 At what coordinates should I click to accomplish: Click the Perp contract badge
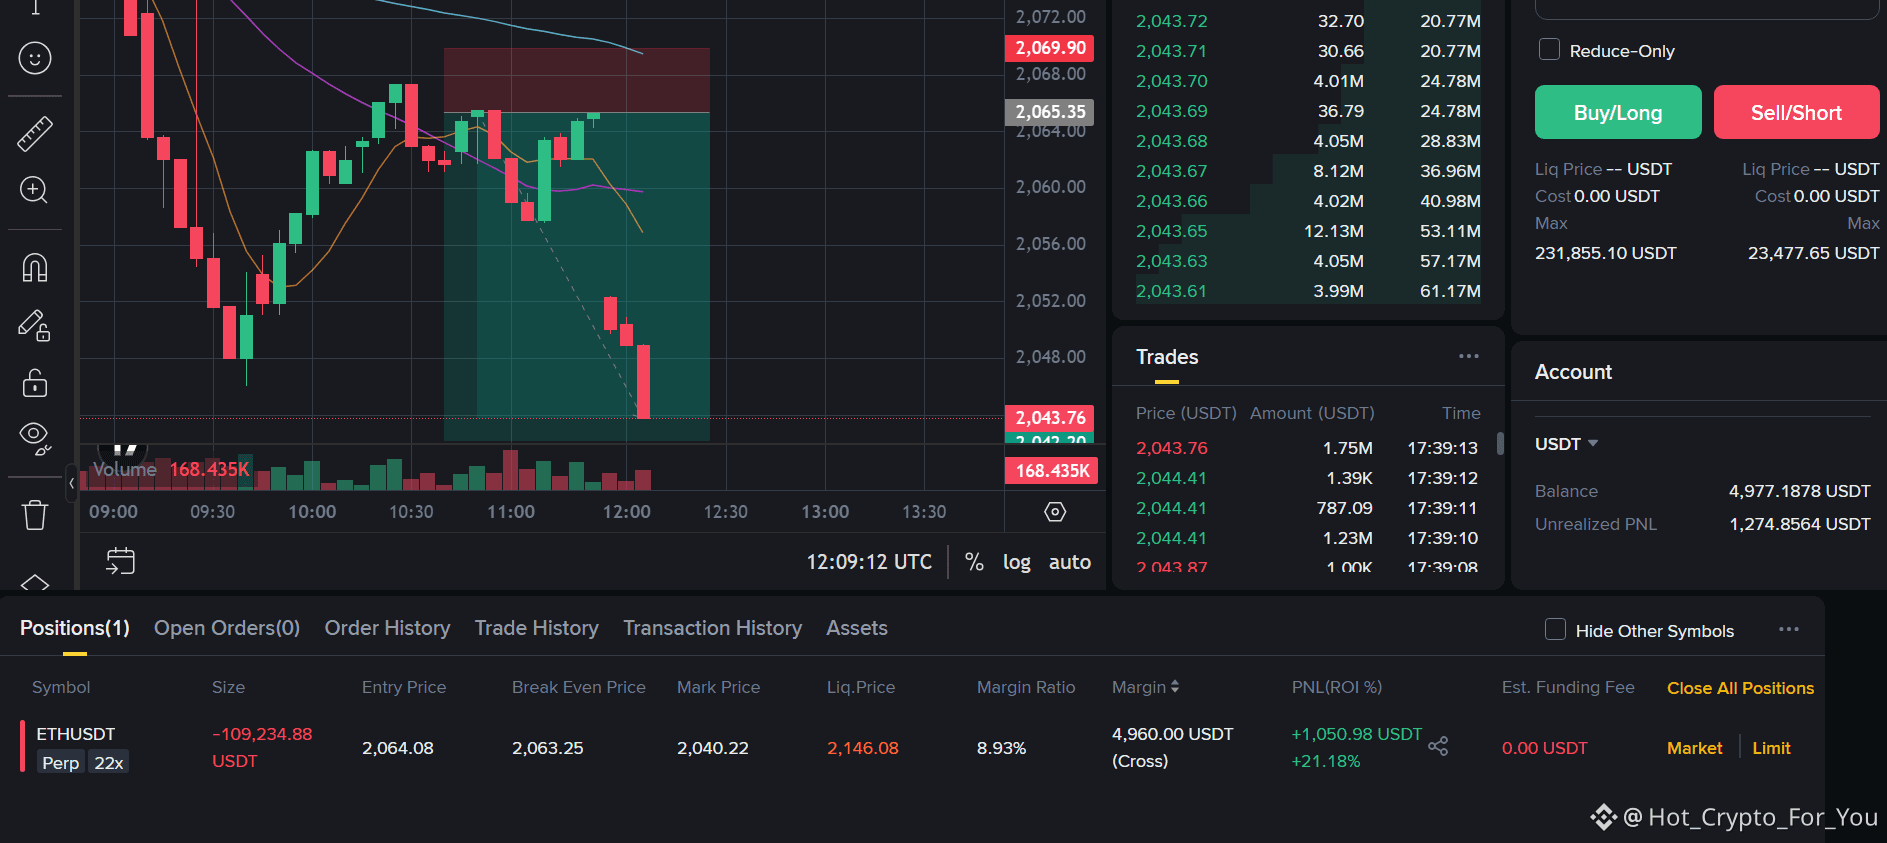click(60, 763)
